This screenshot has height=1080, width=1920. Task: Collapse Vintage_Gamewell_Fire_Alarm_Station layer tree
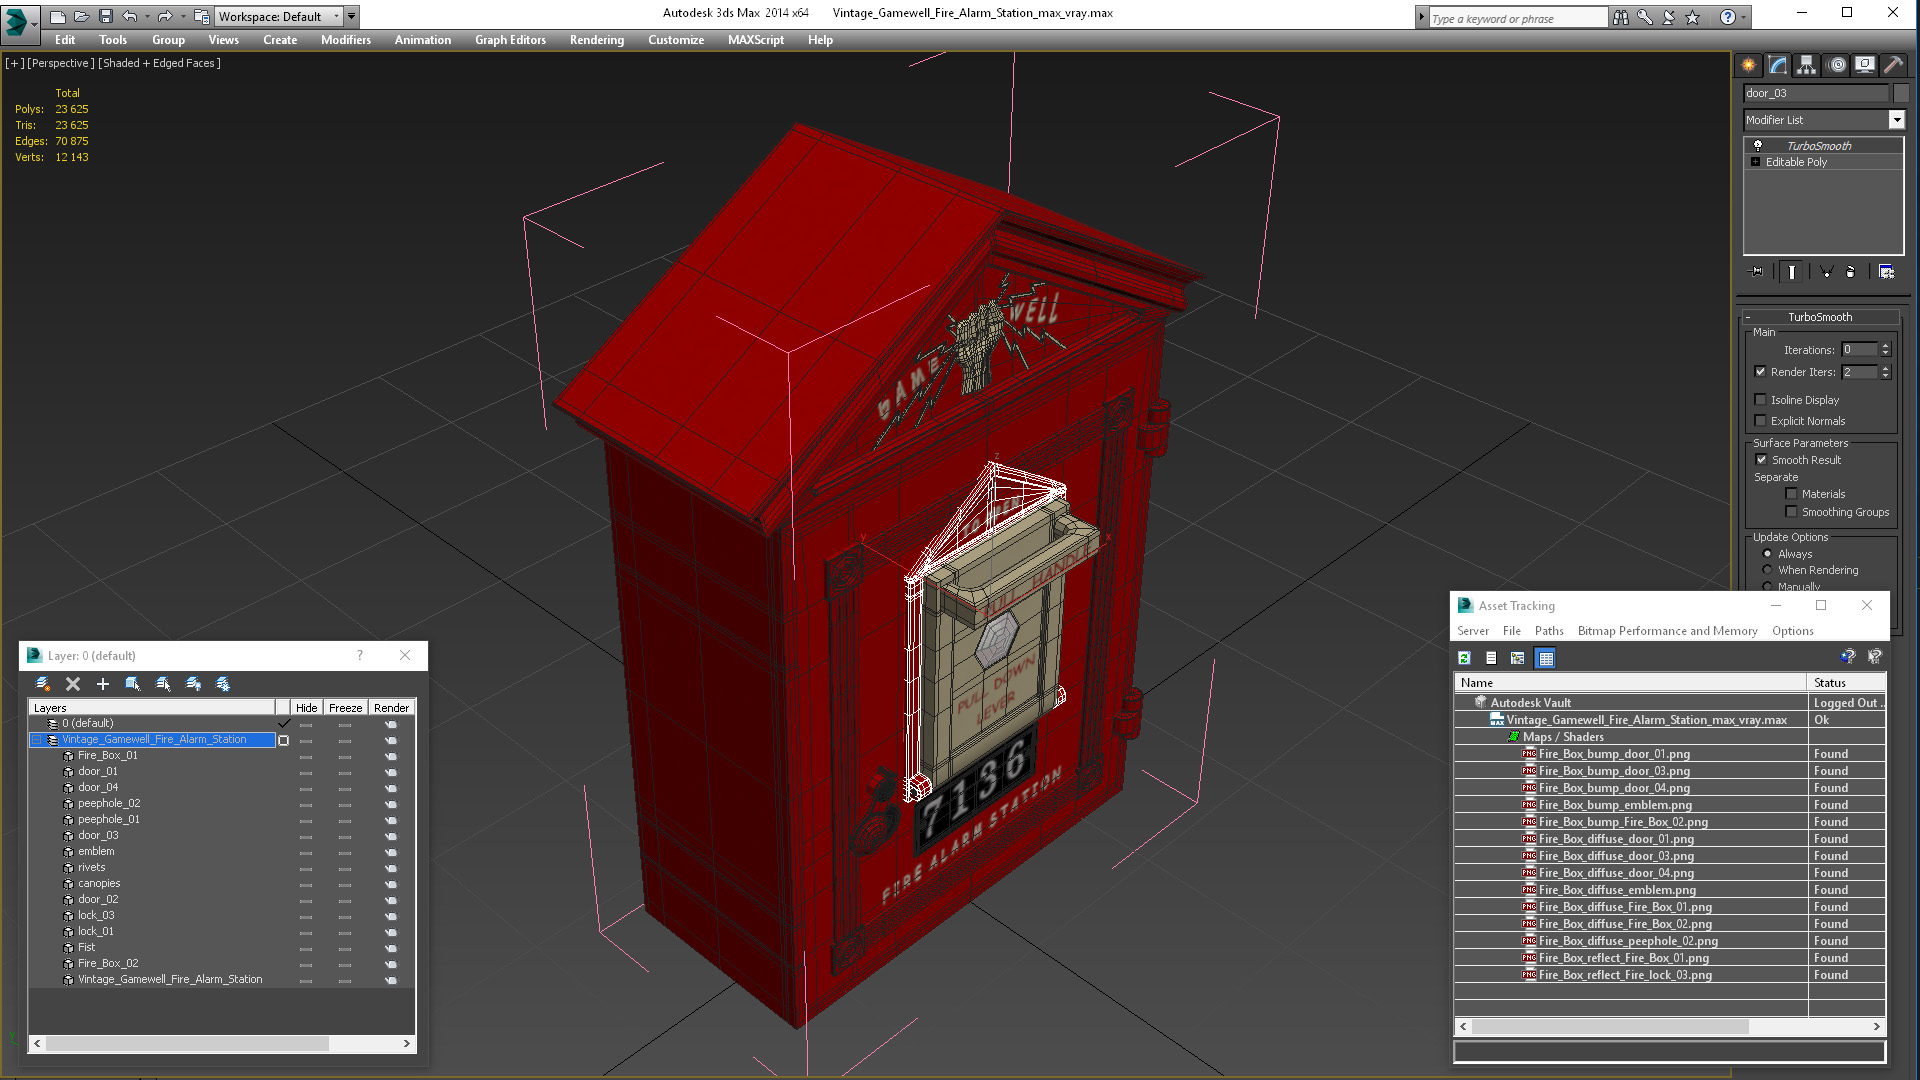coord(37,740)
